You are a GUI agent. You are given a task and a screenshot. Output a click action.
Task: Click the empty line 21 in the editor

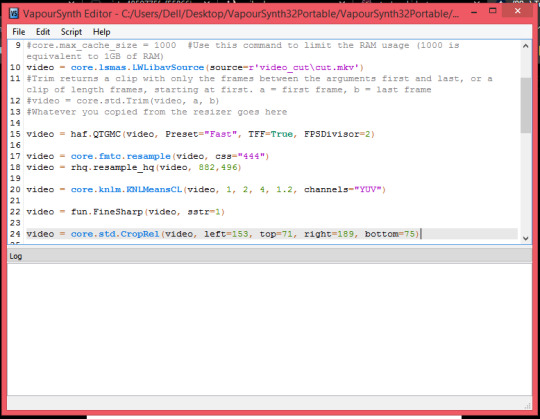click(272, 201)
